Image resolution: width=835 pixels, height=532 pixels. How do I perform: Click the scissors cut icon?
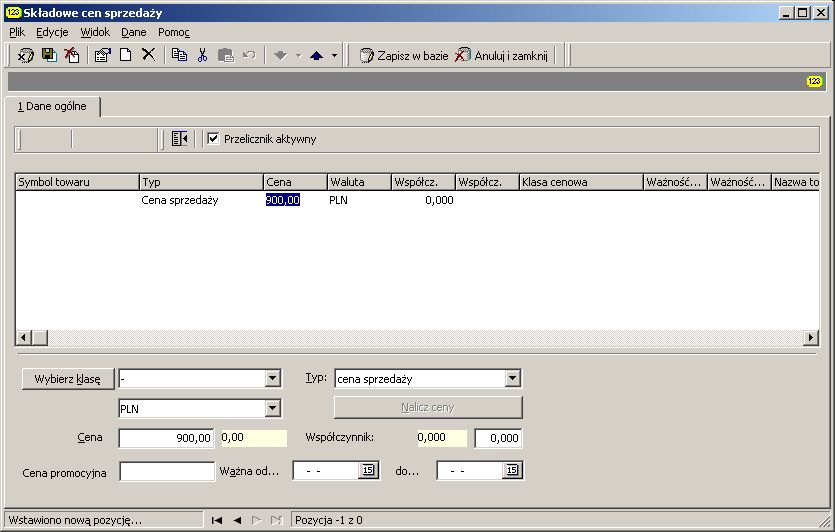(x=202, y=55)
